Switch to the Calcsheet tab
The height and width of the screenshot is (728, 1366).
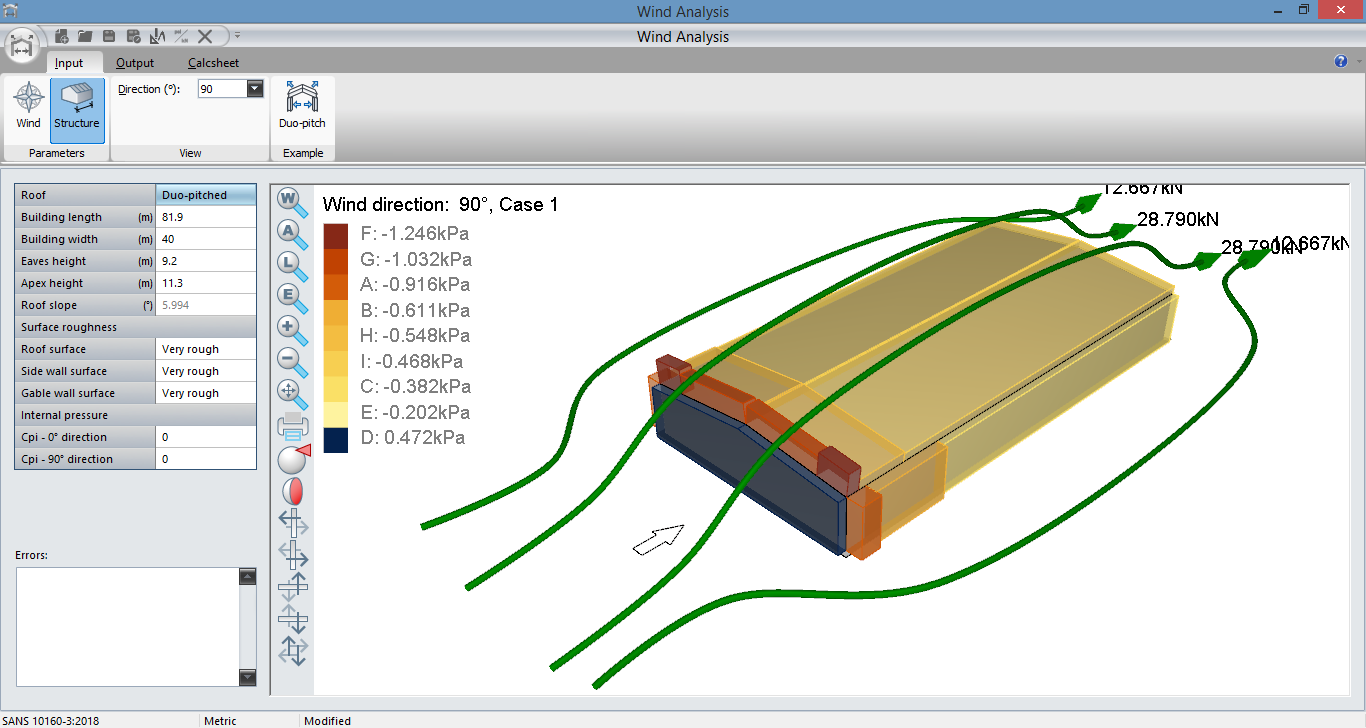(213, 63)
